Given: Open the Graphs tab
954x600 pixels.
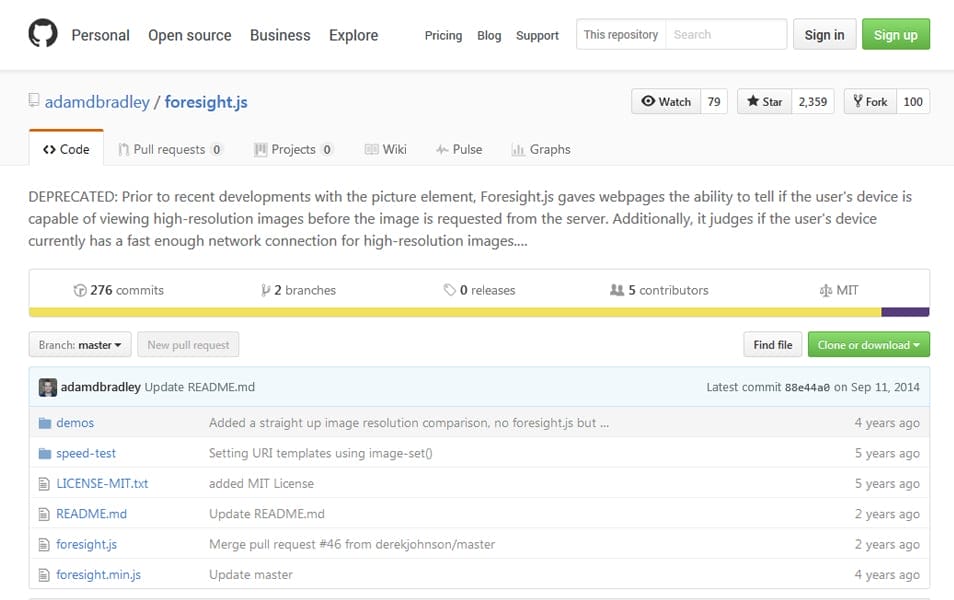Looking at the screenshot, I should click(541, 149).
